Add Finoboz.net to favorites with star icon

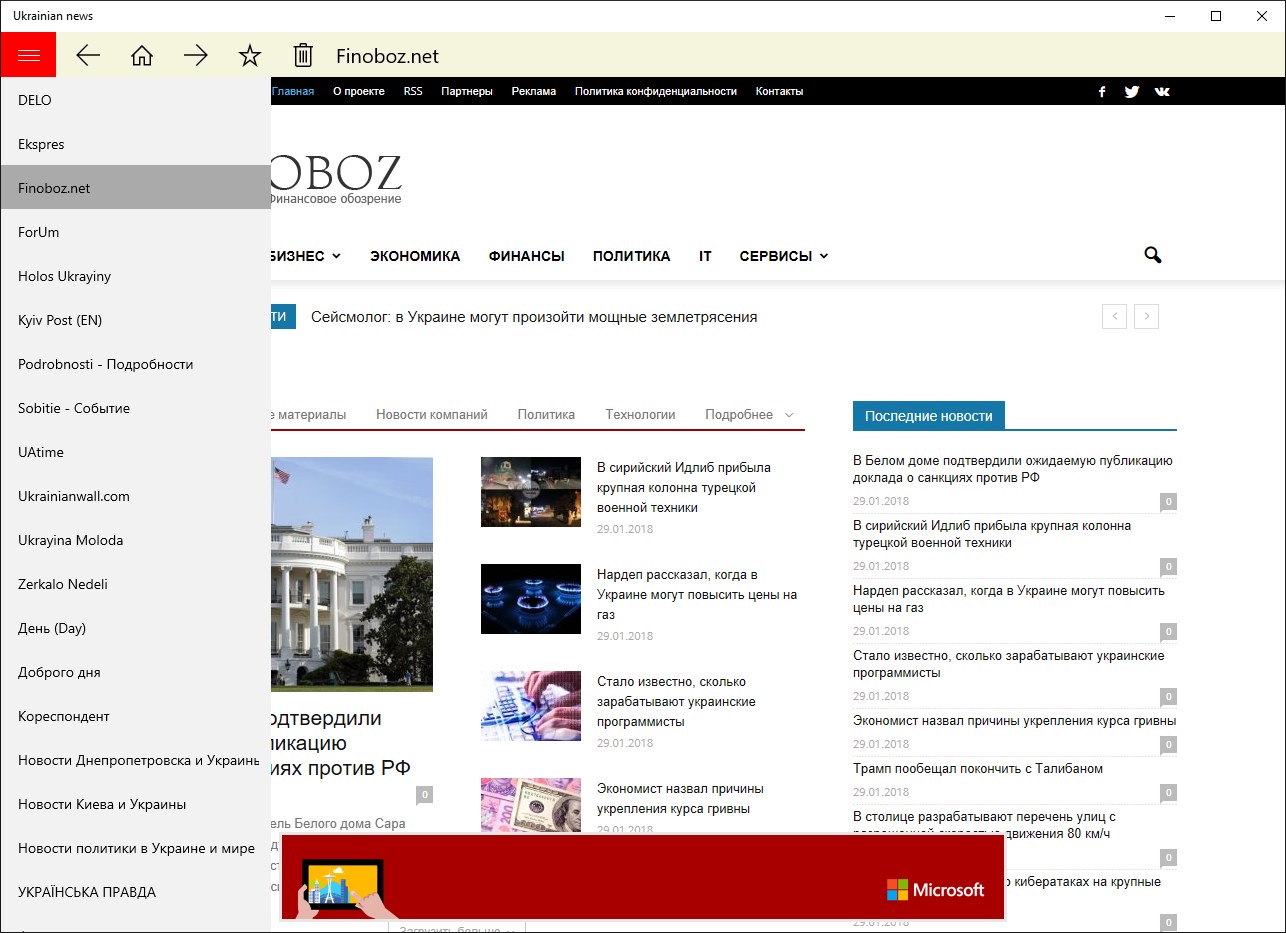click(x=250, y=56)
